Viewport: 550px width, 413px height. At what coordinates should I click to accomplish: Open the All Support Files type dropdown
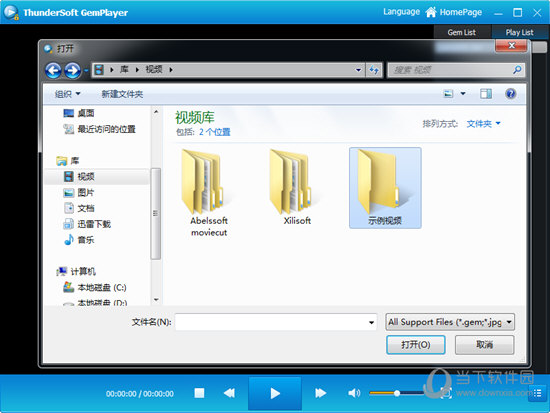click(450, 322)
